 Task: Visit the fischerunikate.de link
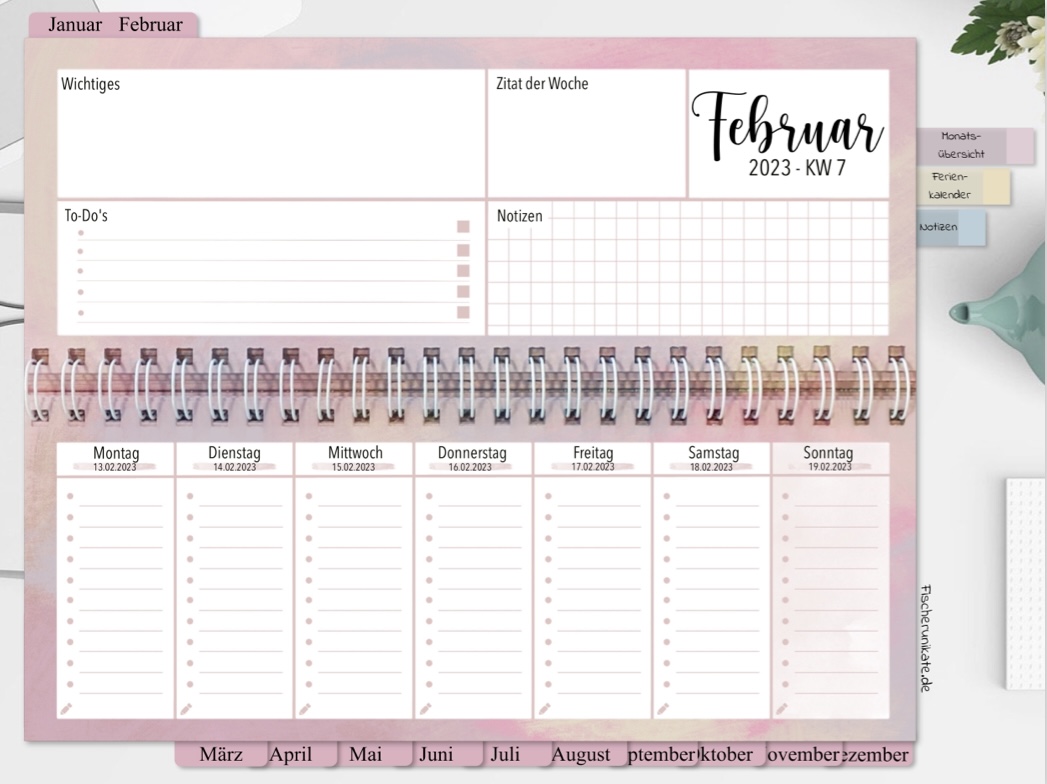click(925, 638)
